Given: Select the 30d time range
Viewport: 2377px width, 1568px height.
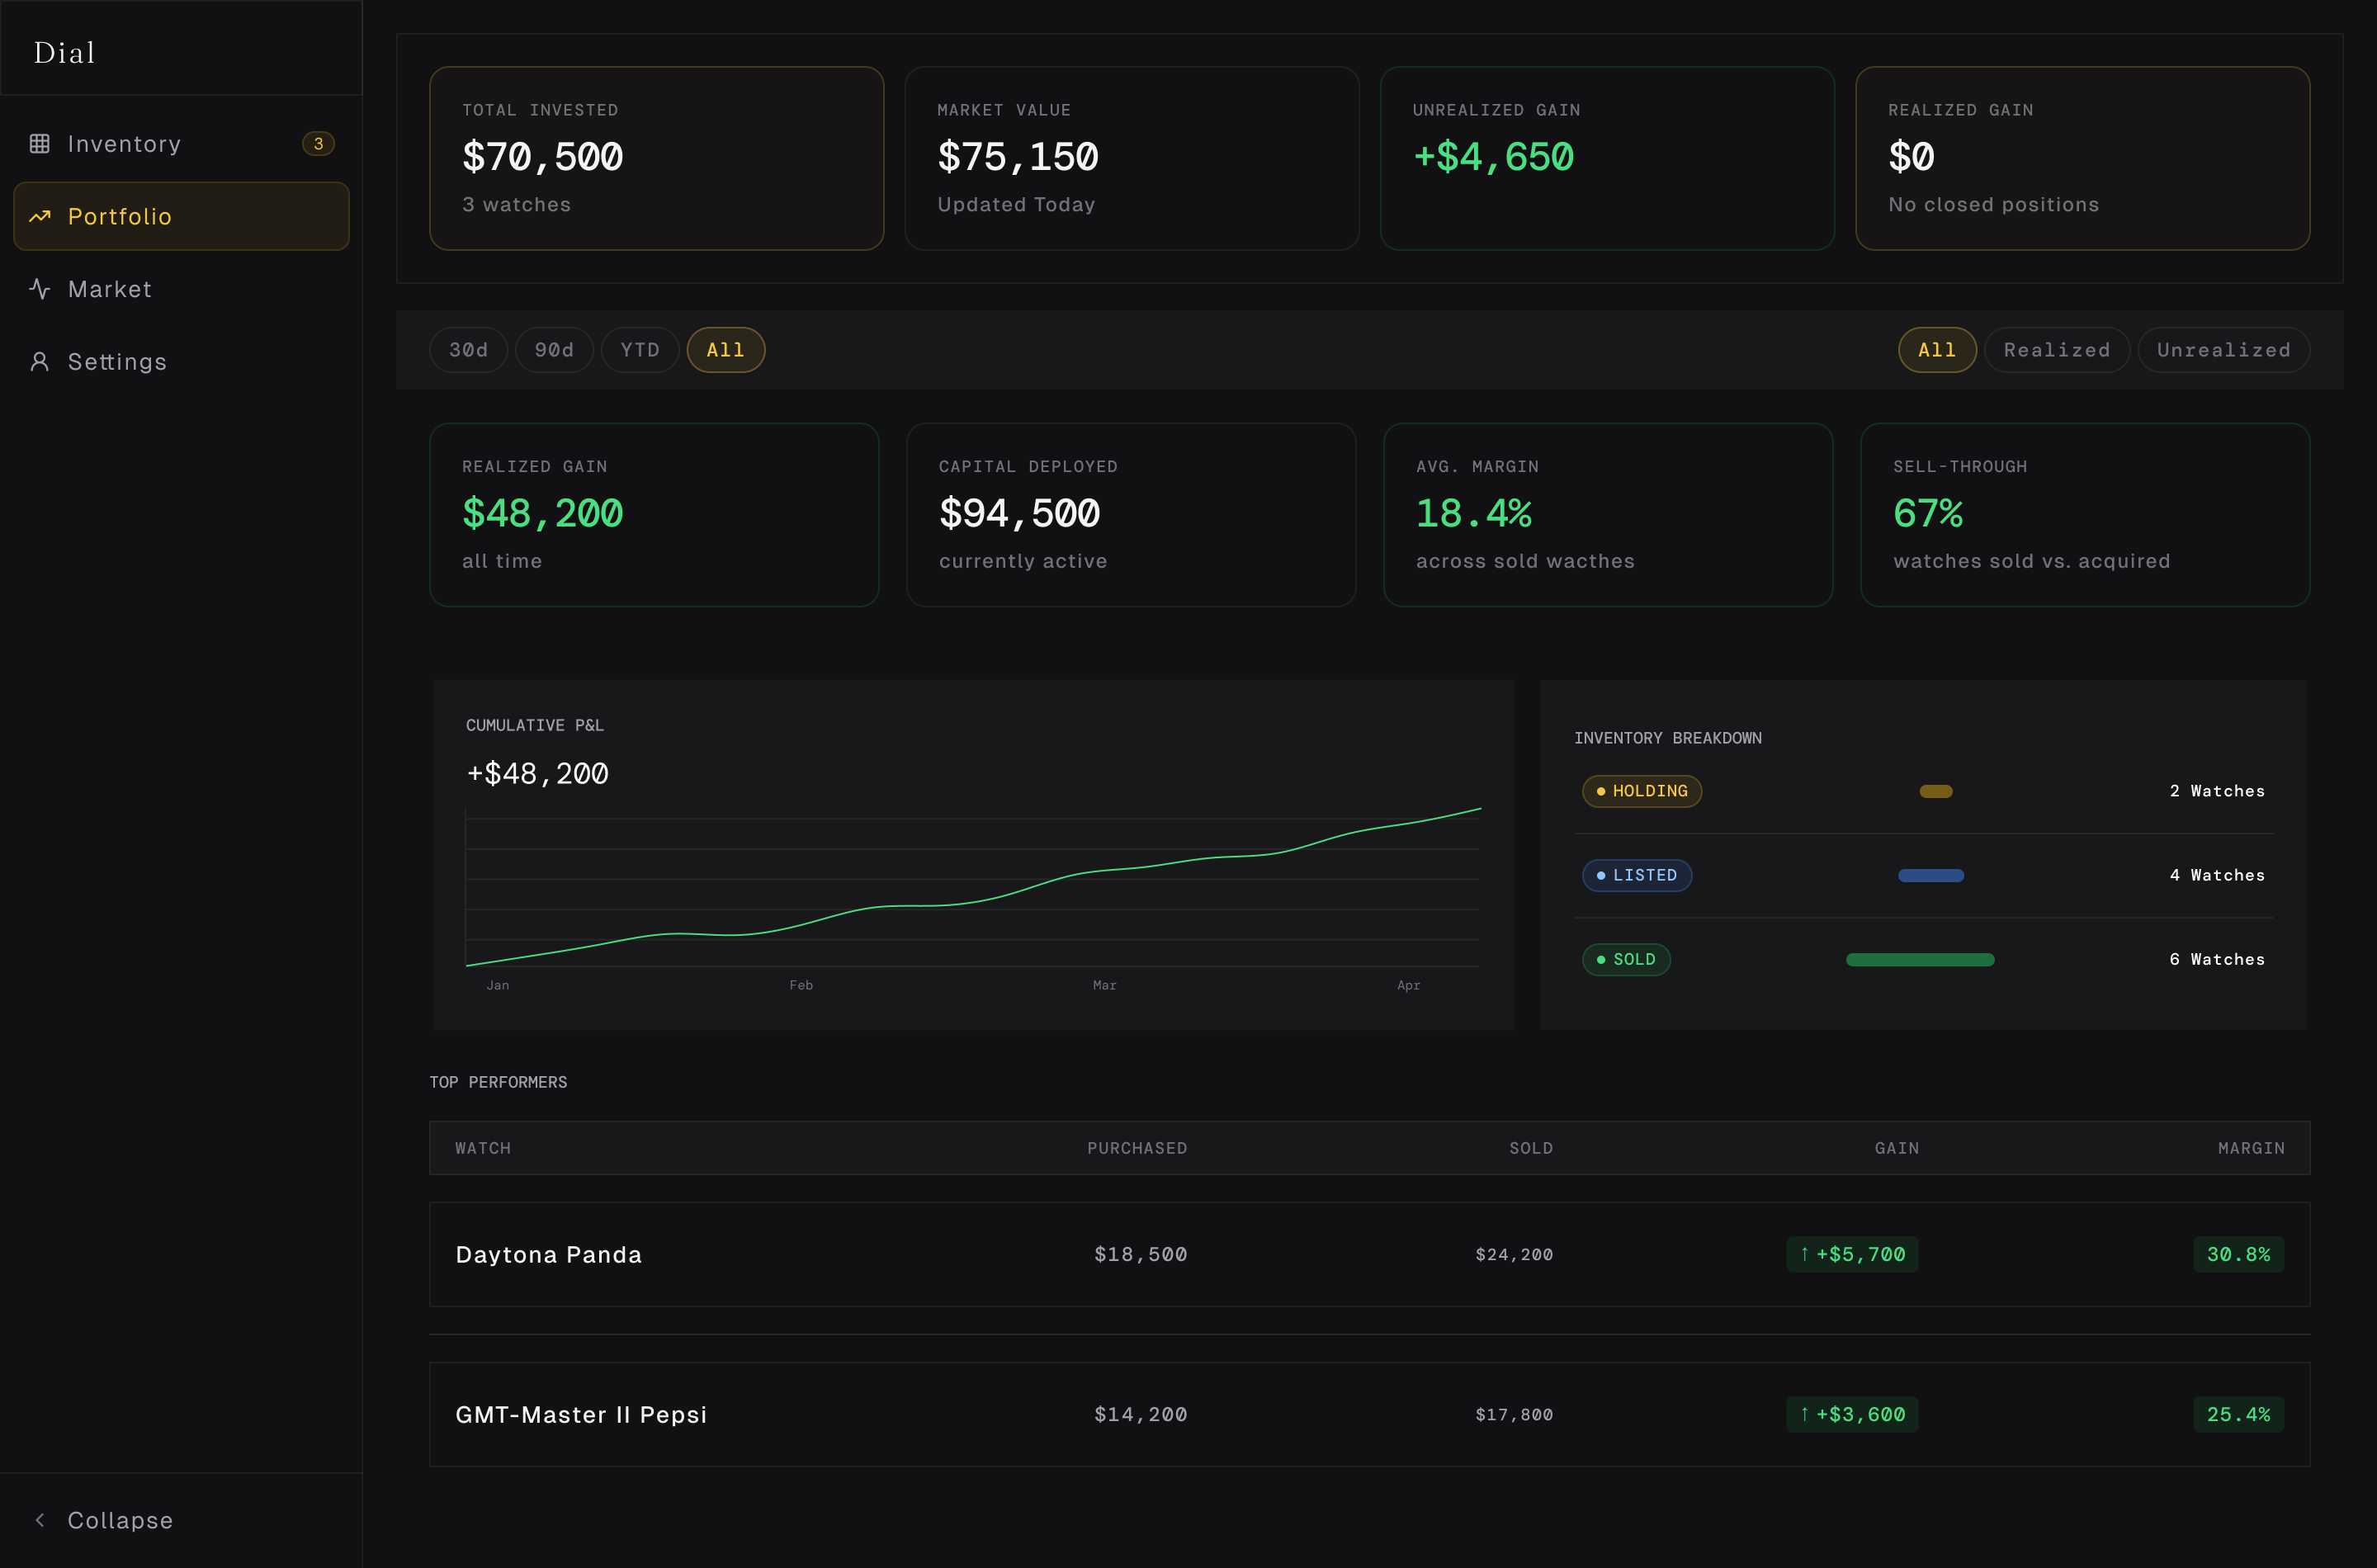Looking at the screenshot, I should [x=468, y=350].
